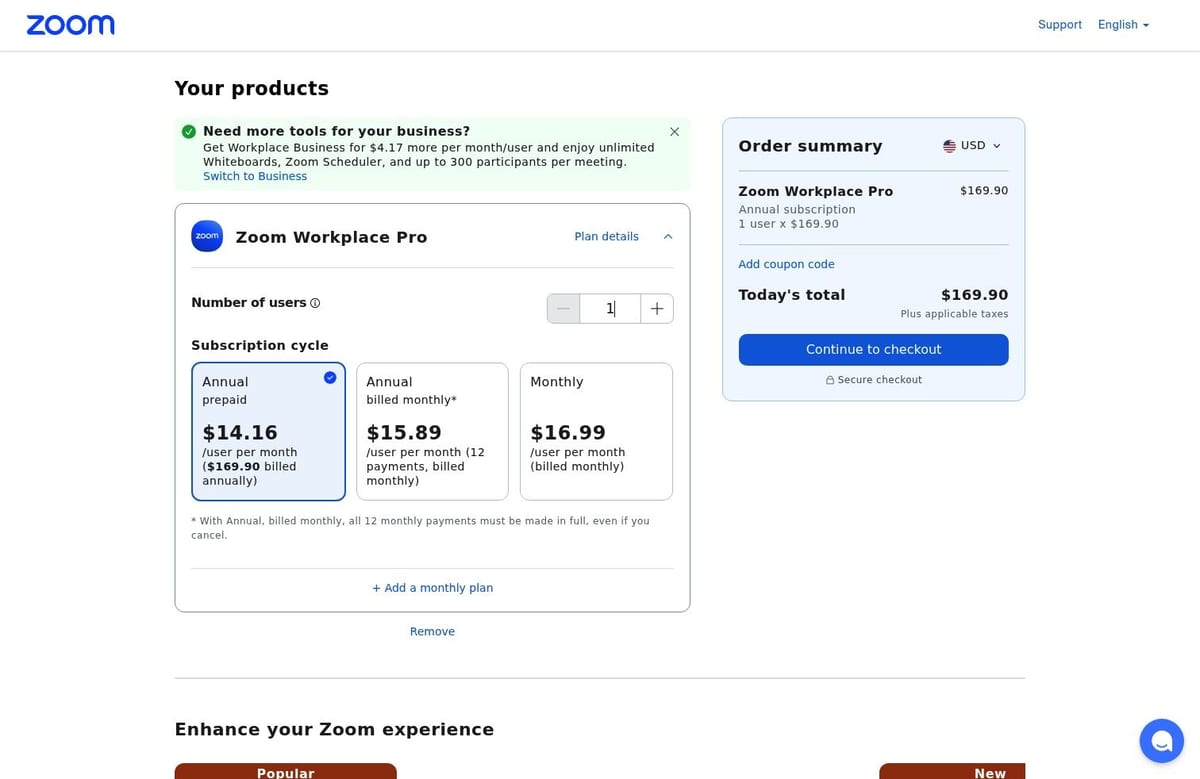Open the English language dropdown
The height and width of the screenshot is (779, 1200).
point(1123,25)
